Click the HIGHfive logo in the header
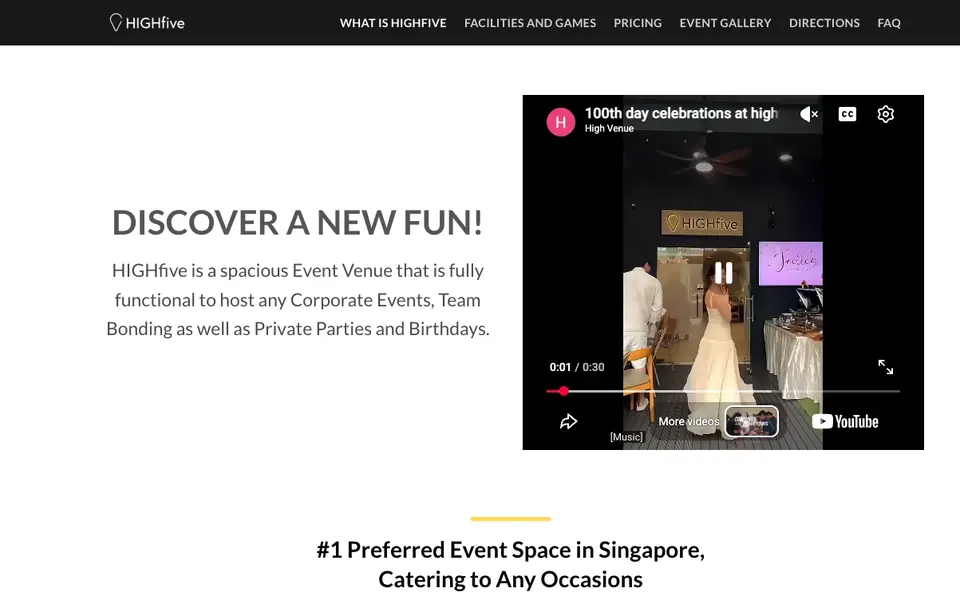Screen dimensions: 960x600 coord(147,23)
